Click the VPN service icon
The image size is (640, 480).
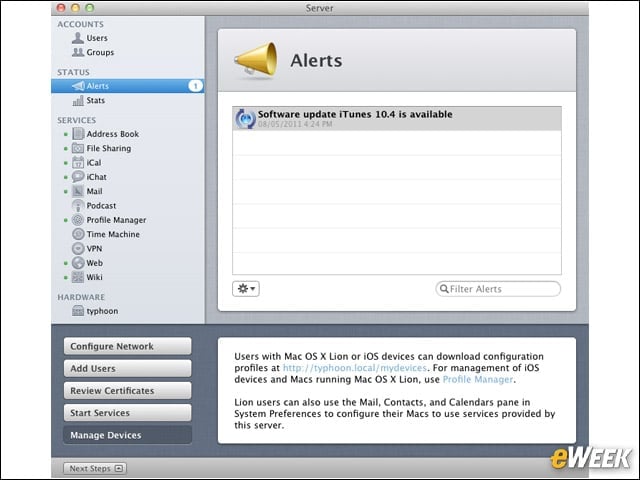pyautogui.click(x=78, y=249)
